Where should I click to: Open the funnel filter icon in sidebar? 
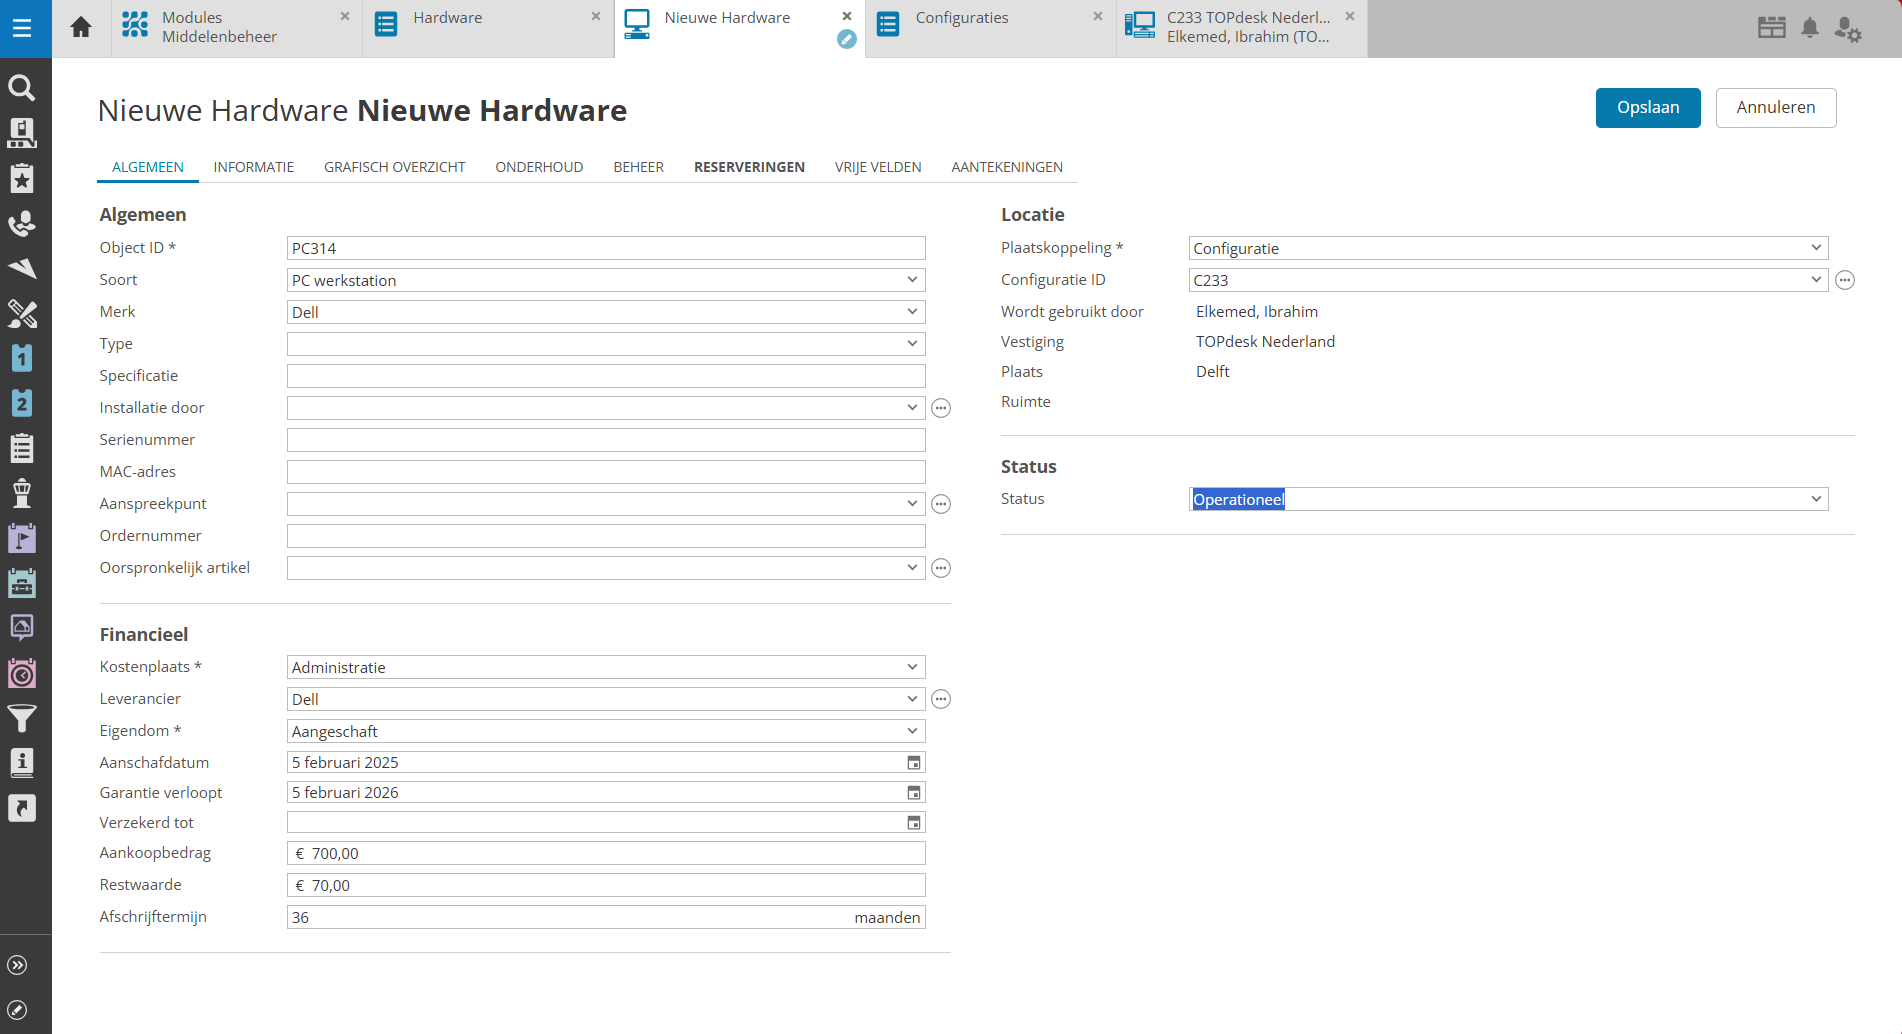click(x=22, y=718)
